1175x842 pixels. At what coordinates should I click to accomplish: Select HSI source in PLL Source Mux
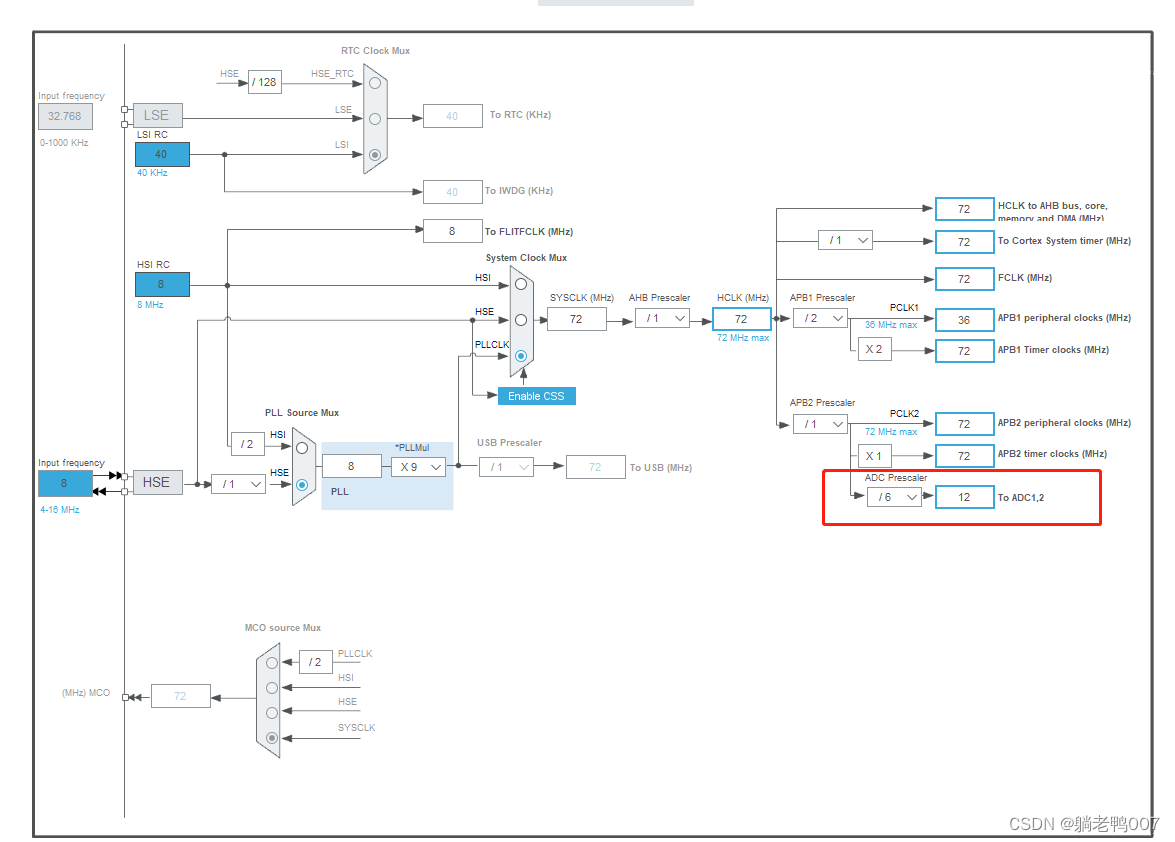tap(302, 448)
